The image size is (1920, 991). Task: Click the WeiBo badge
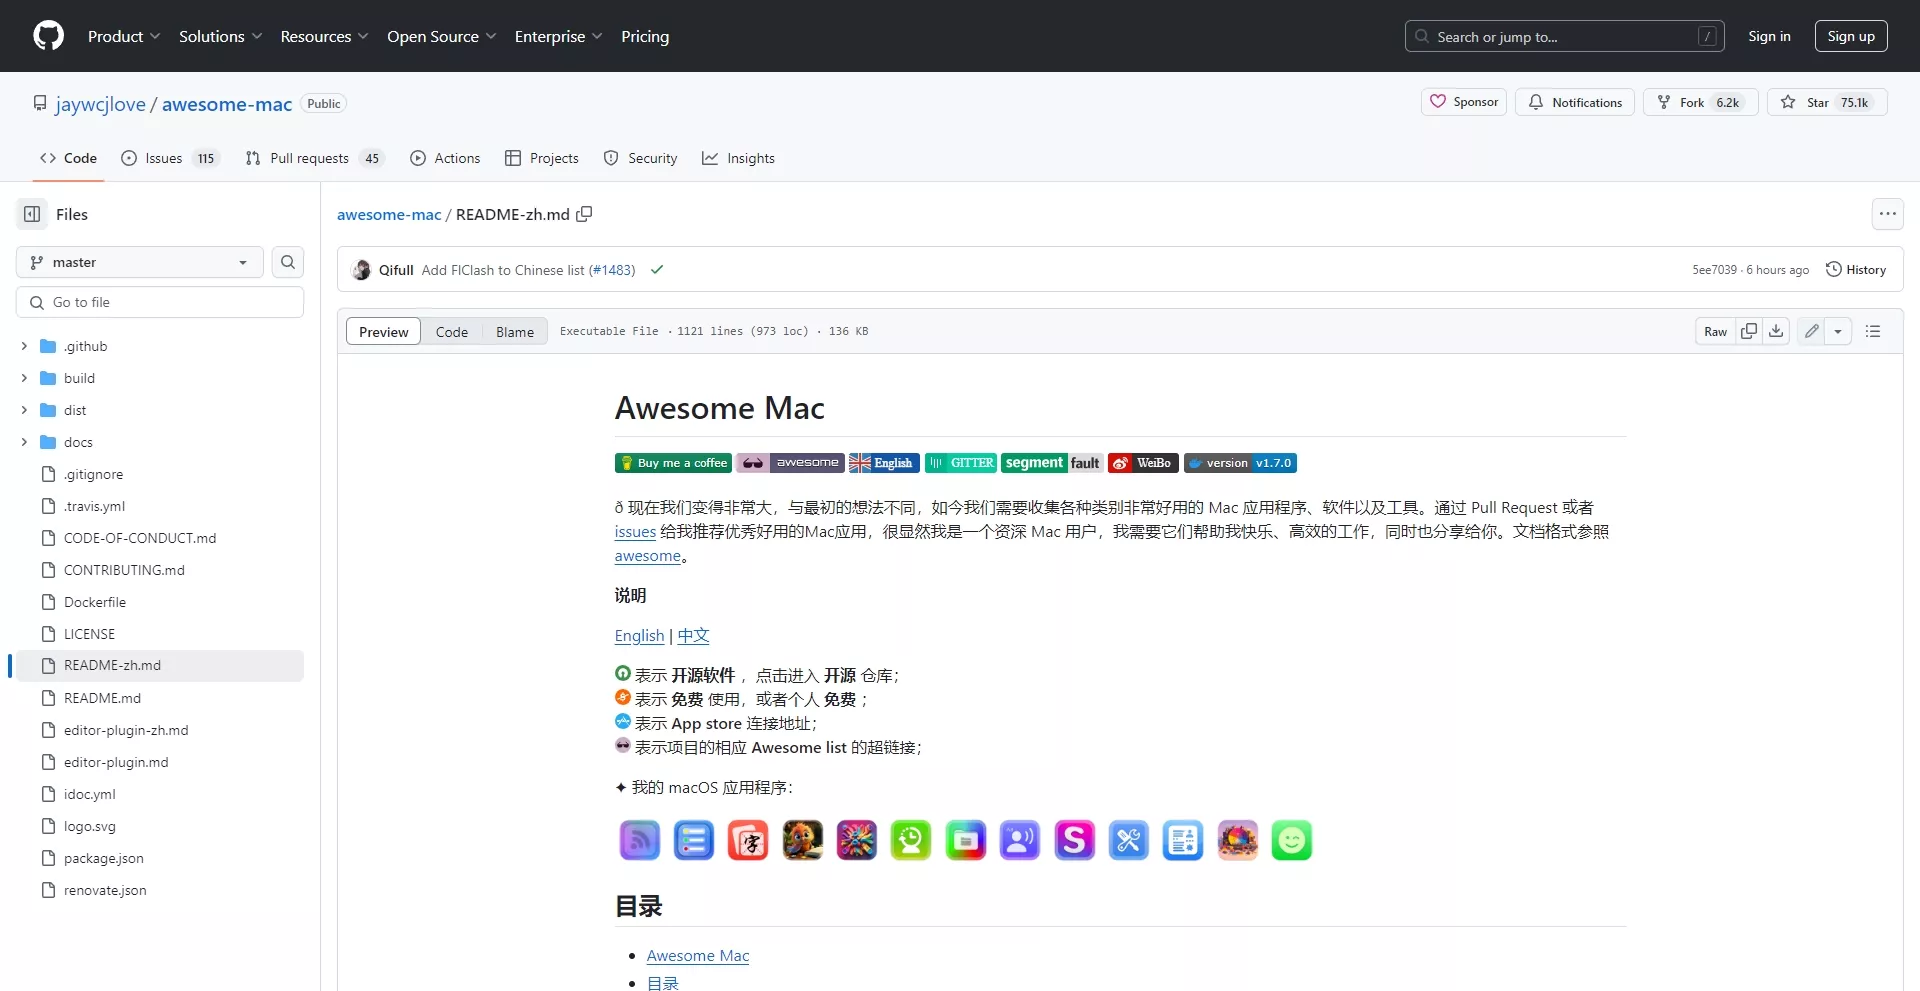click(1143, 463)
